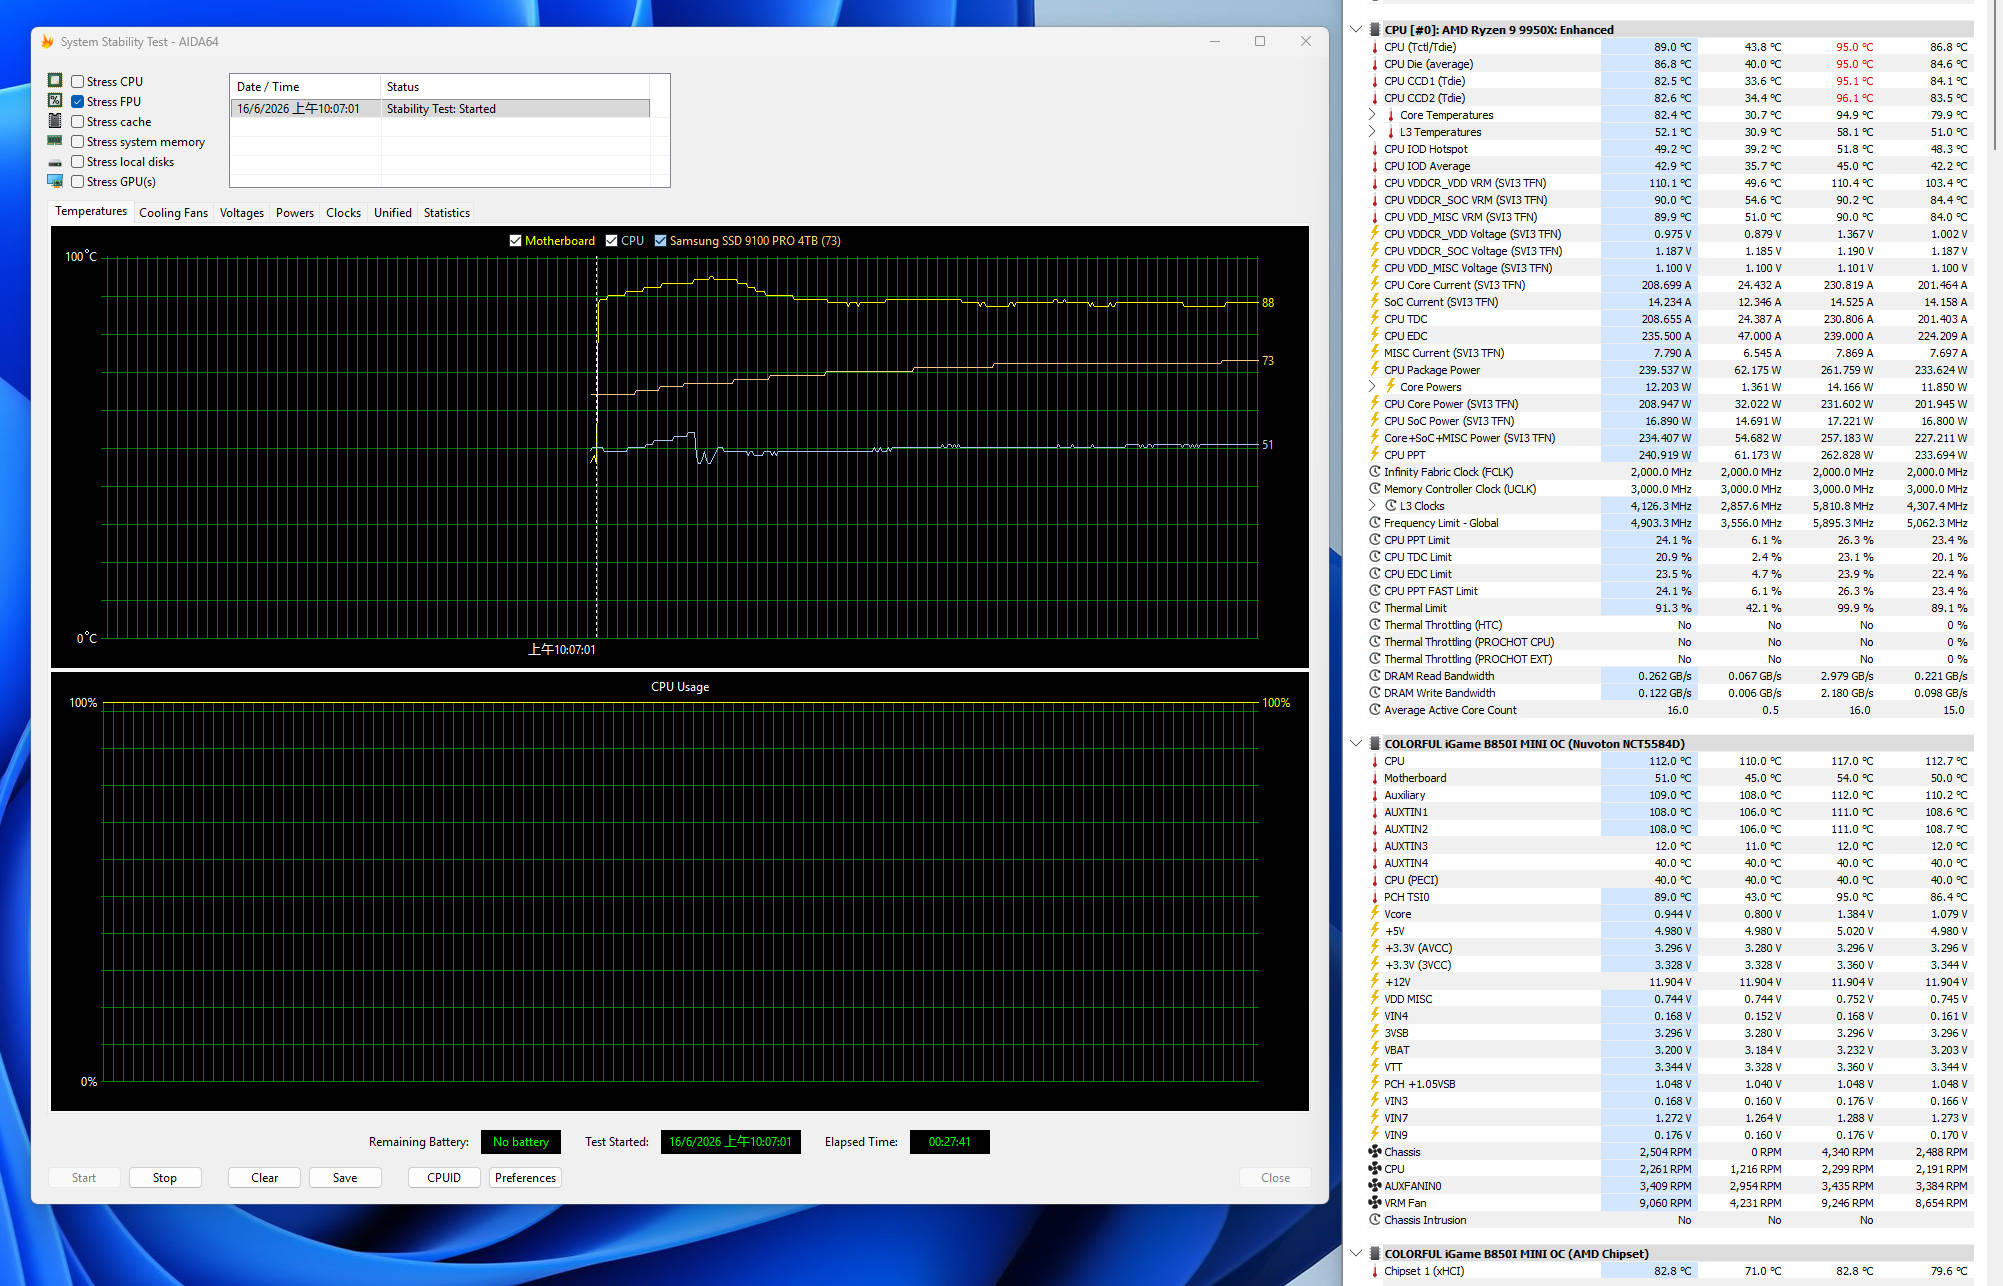2003x1286 pixels.
Task: Click the Date / Time column header
Action: click(x=305, y=87)
